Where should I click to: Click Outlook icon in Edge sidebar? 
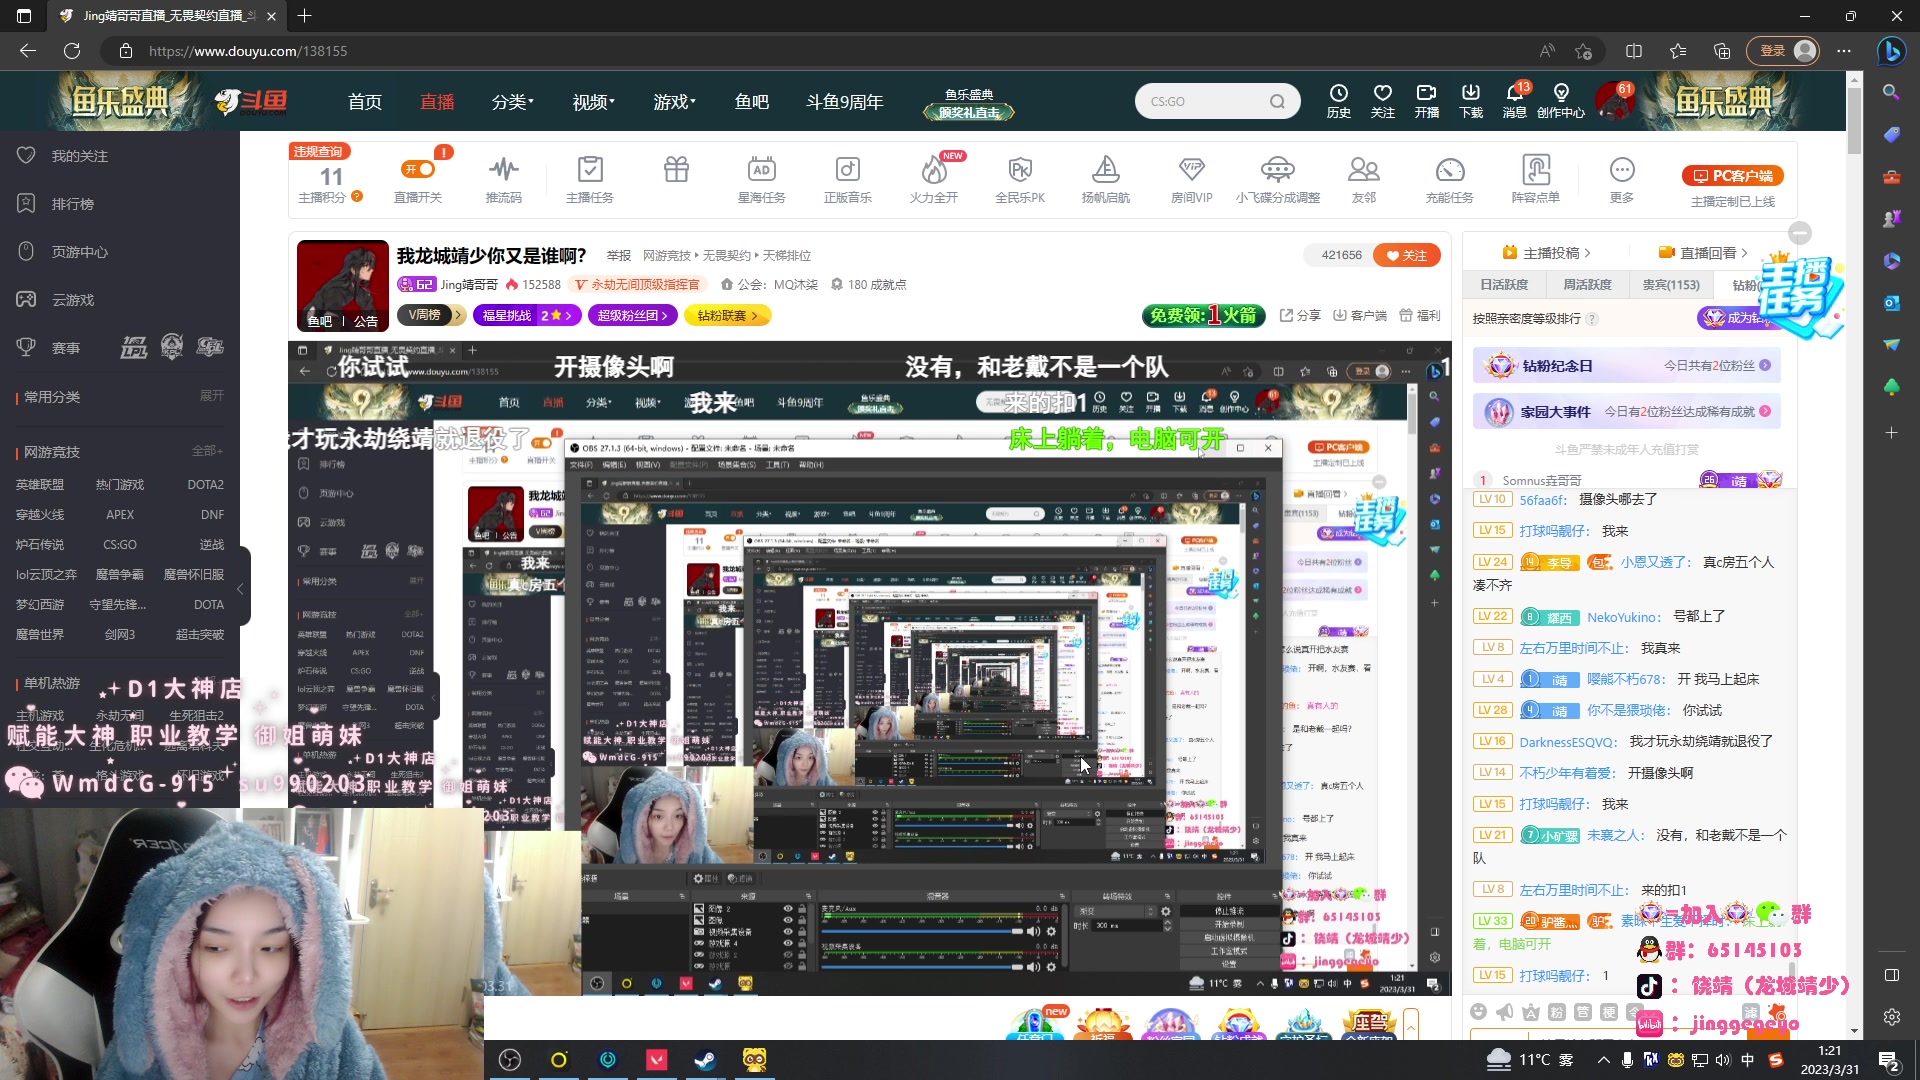click(x=1891, y=302)
